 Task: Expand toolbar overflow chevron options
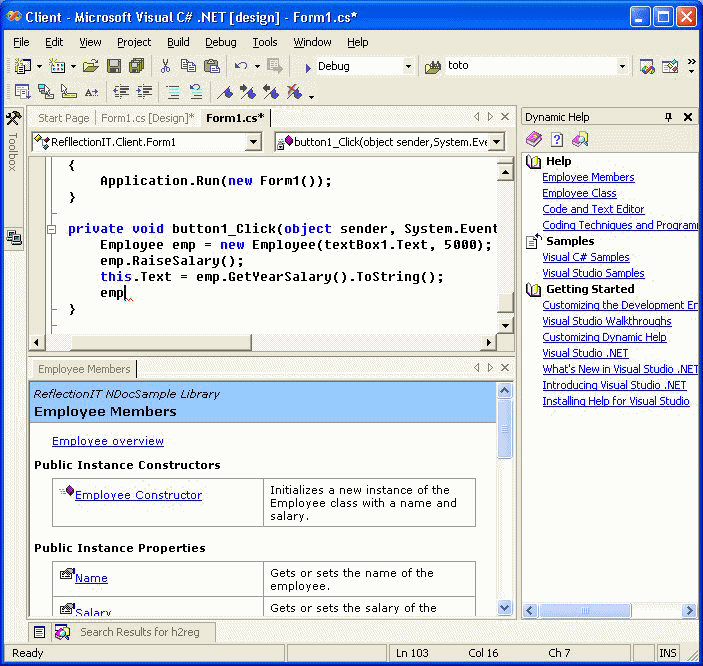pyautogui.click(x=691, y=66)
